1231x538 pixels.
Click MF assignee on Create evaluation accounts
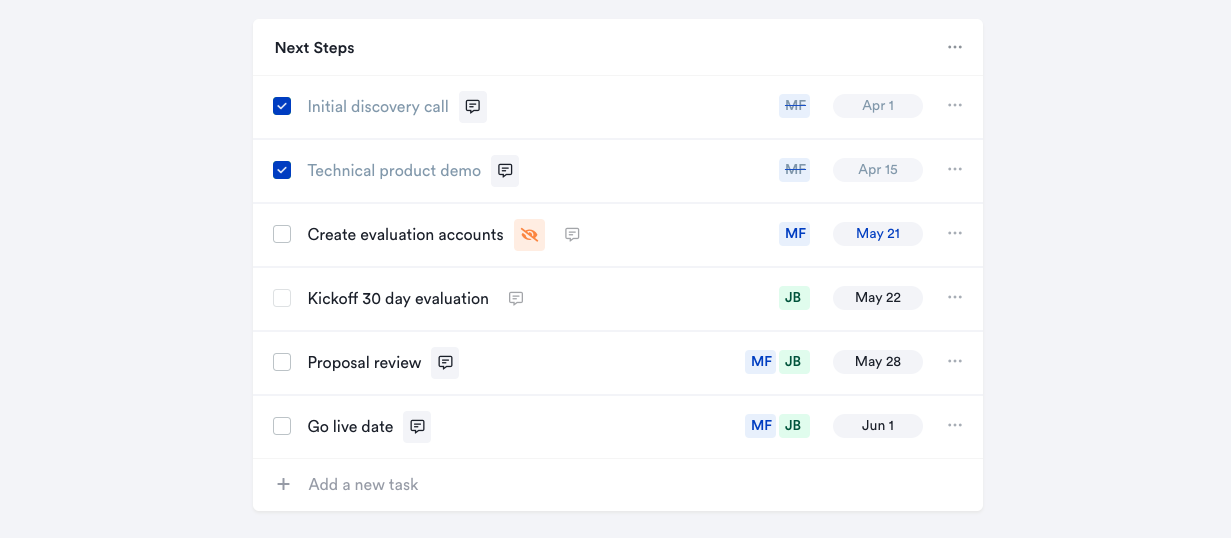tap(795, 234)
